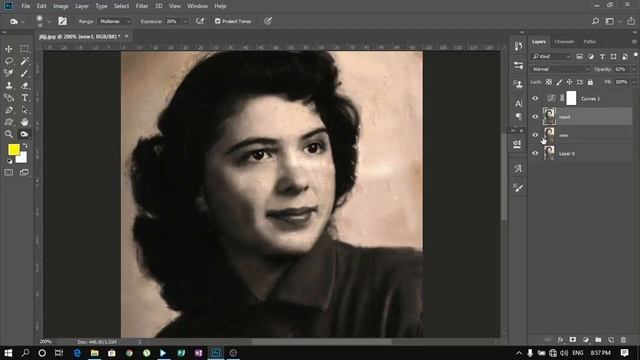Image resolution: width=640 pixels, height=360 pixels.
Task: Toggle lock position
Action: pyautogui.click(x=569, y=82)
